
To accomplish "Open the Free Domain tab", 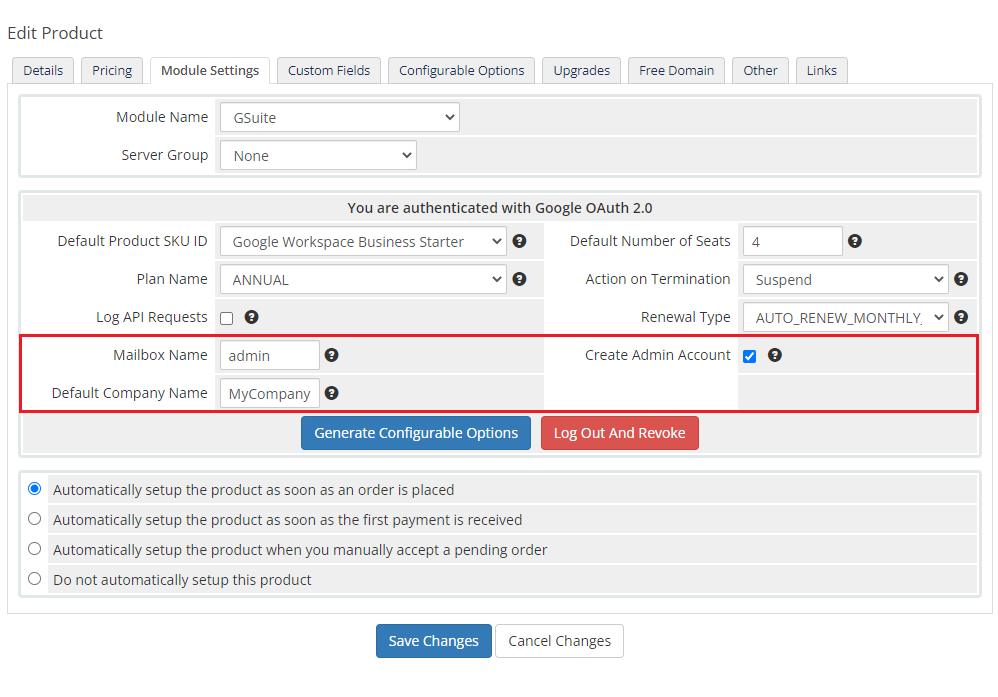I will [677, 71].
